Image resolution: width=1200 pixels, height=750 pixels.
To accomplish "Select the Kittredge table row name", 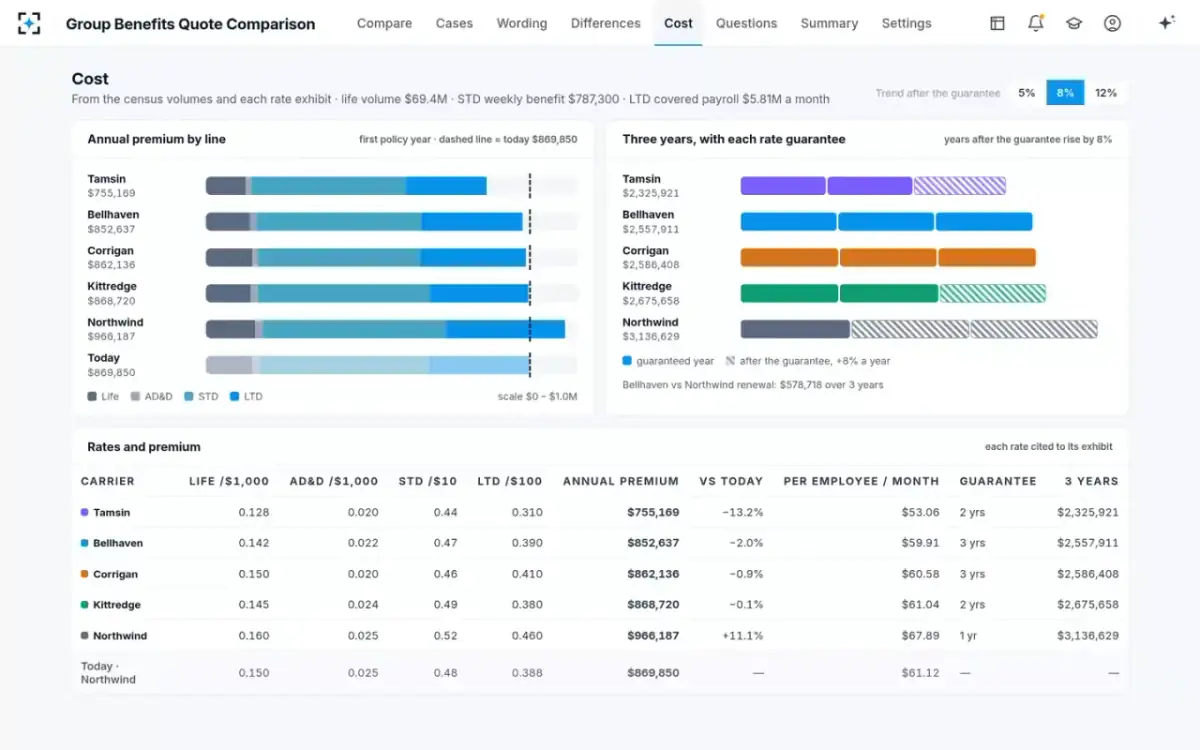I will [x=119, y=605].
